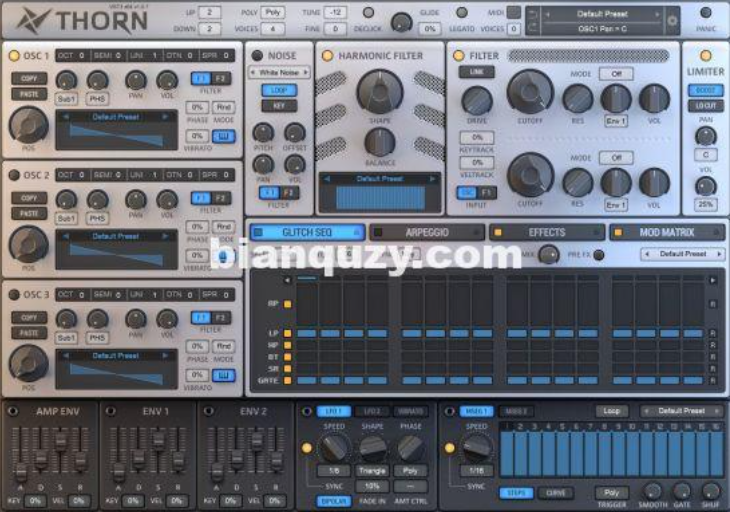Click the MSEG Loop button
This screenshot has height=512, width=730.
click(611, 411)
